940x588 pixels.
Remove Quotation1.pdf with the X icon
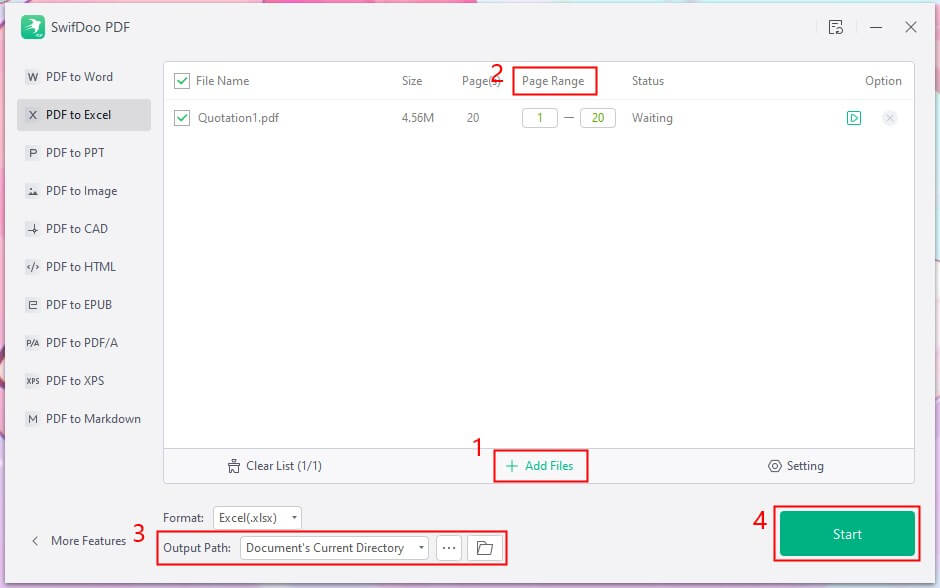pos(890,118)
